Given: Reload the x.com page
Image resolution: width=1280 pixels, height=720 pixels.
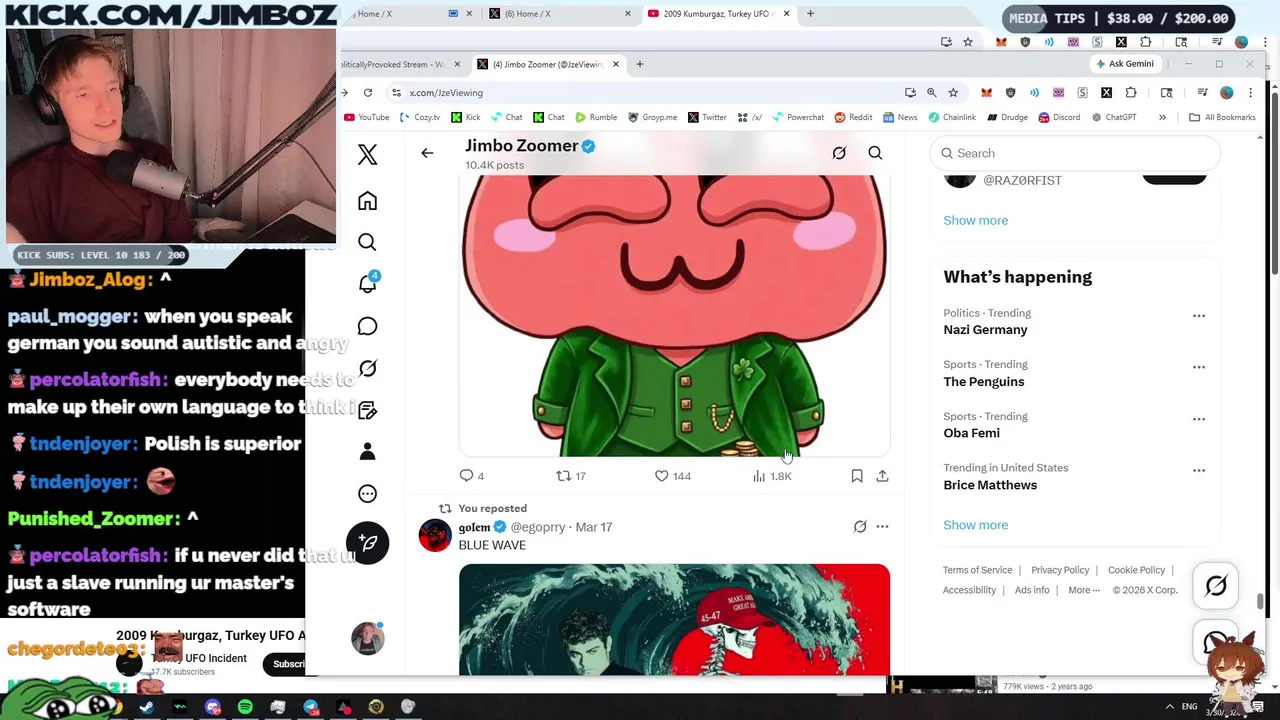Looking at the screenshot, I should coord(368,93).
